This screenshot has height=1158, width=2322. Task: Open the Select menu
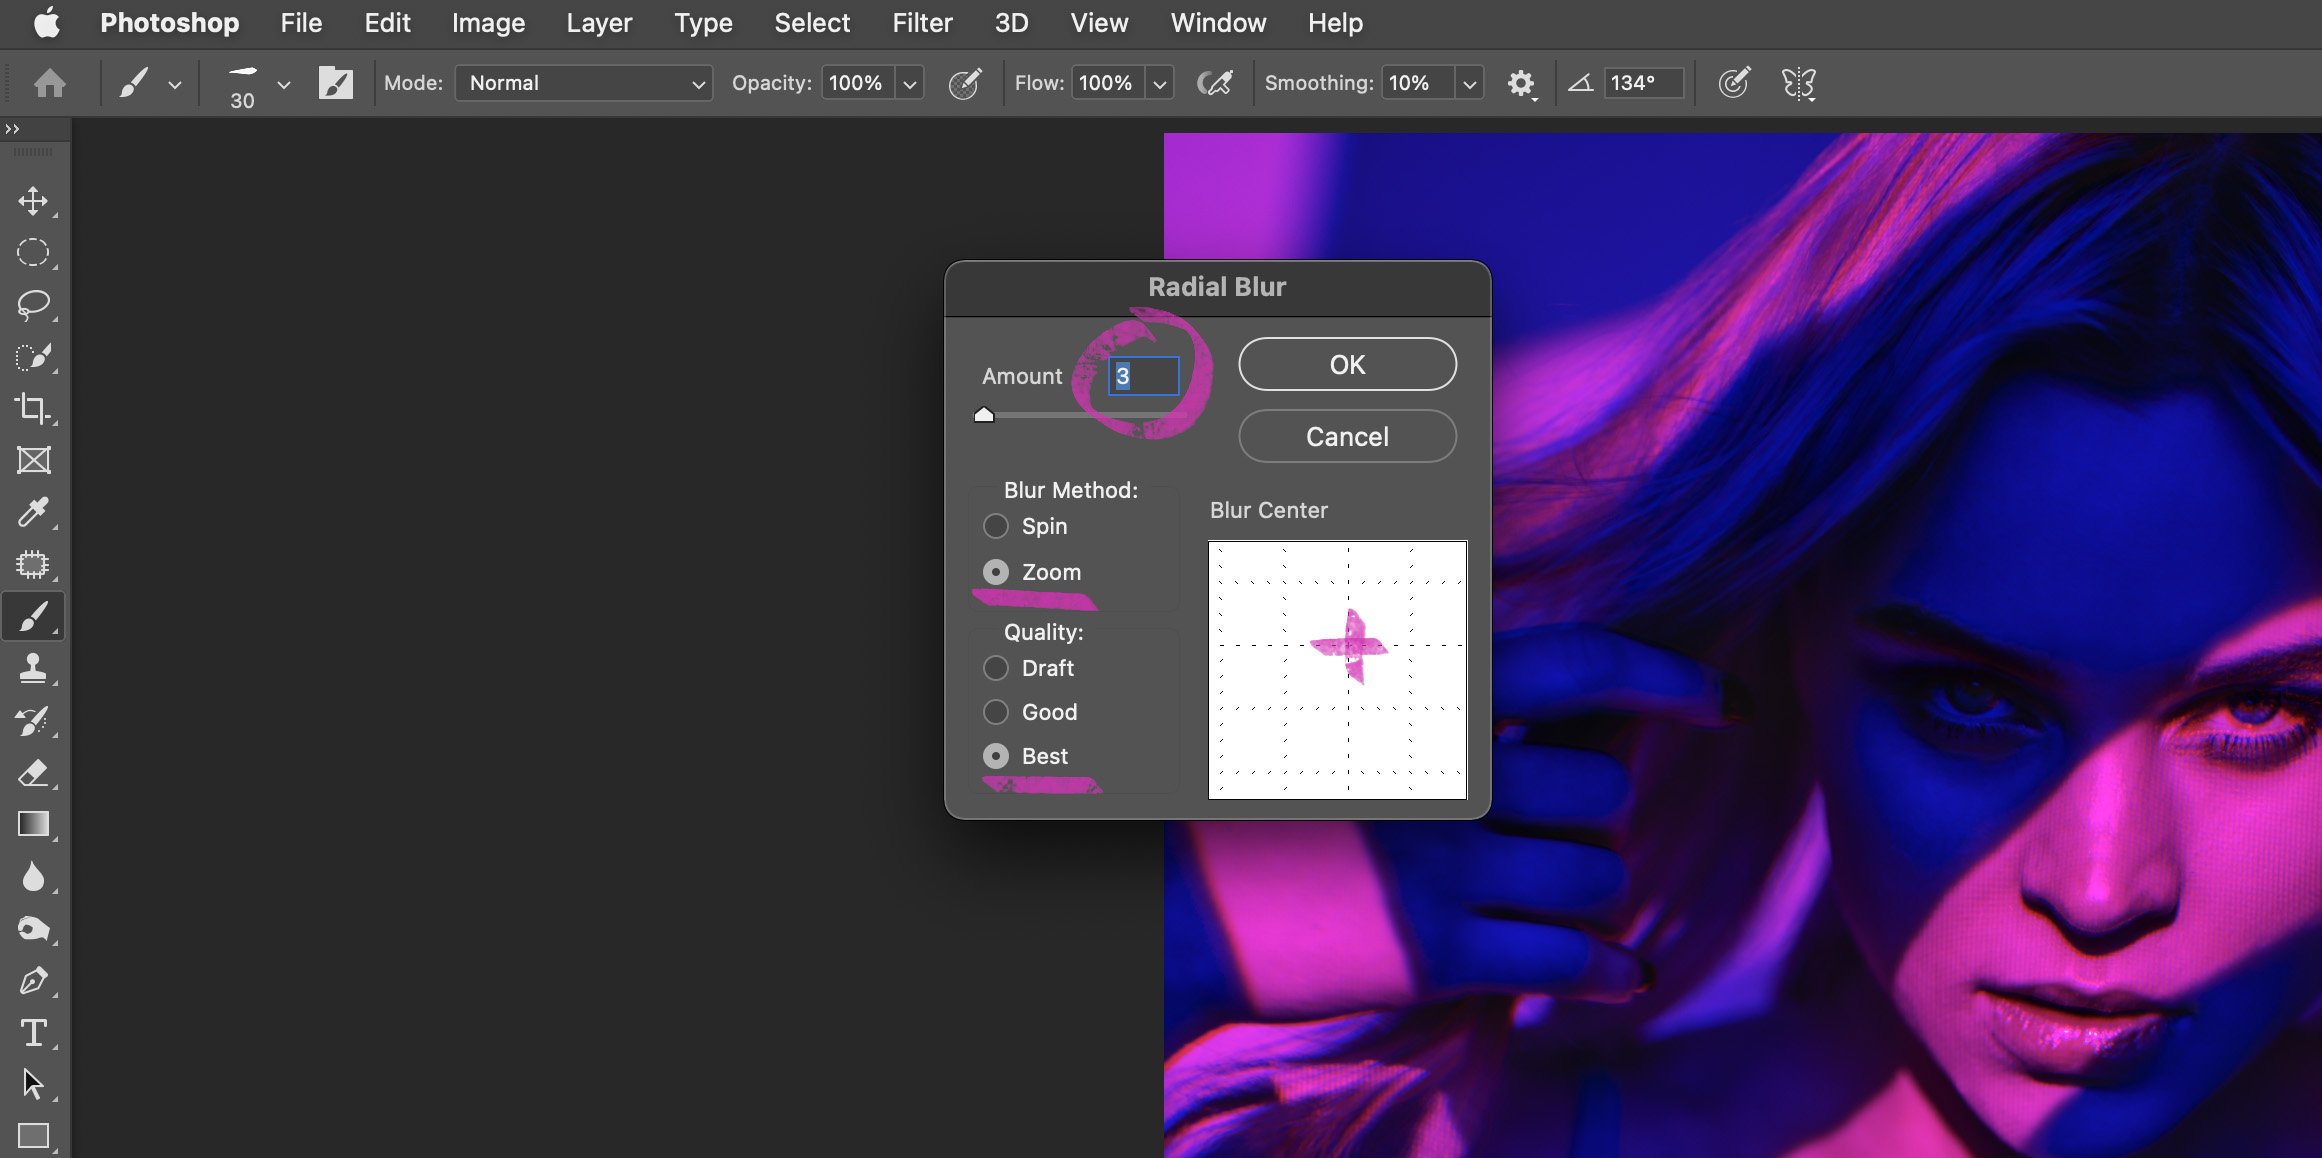(x=812, y=23)
